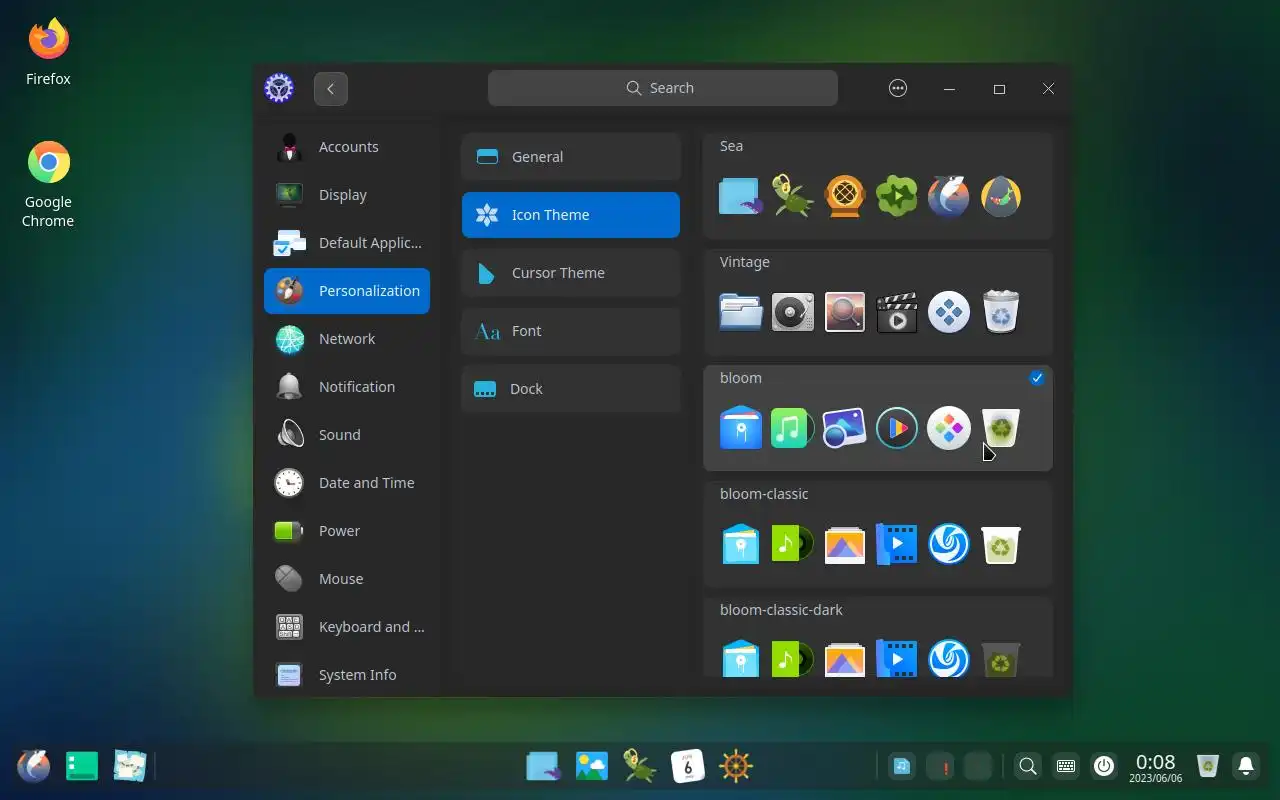The width and height of the screenshot is (1280, 800).
Task: Select the Vintage theme label
Action: pos(745,262)
